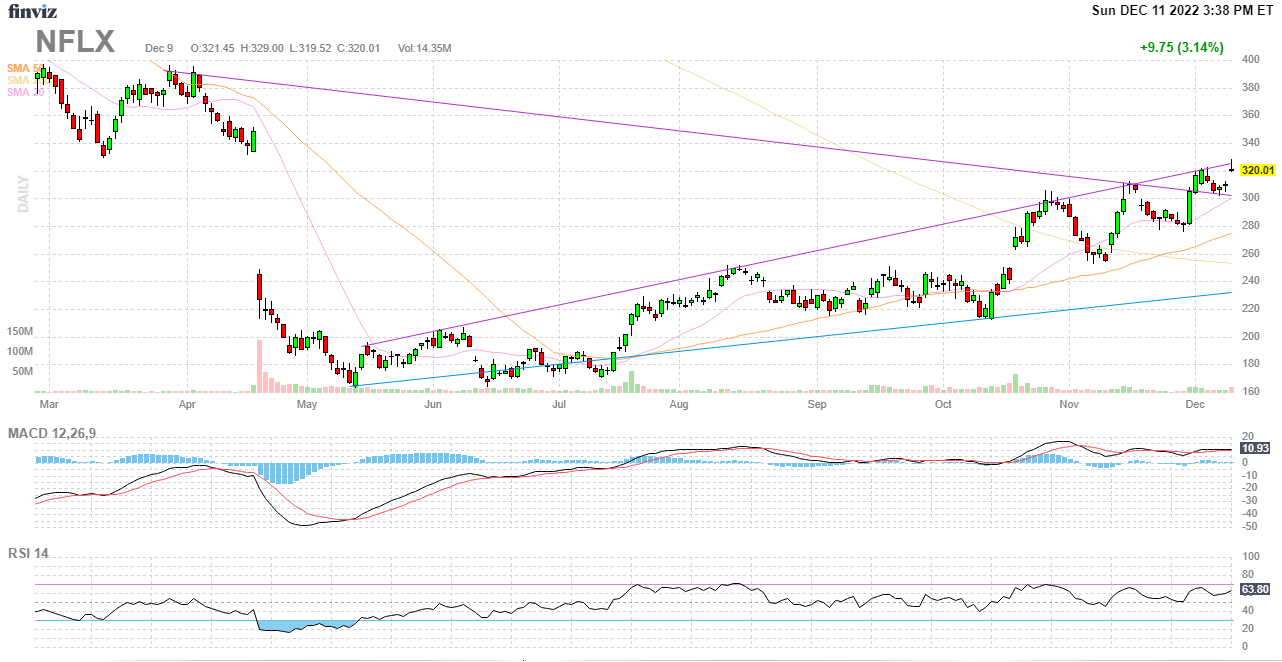Image resolution: width=1282 pixels, height=662 pixels.
Task: Click the SMA 20 legend label
Action: pos(20,92)
